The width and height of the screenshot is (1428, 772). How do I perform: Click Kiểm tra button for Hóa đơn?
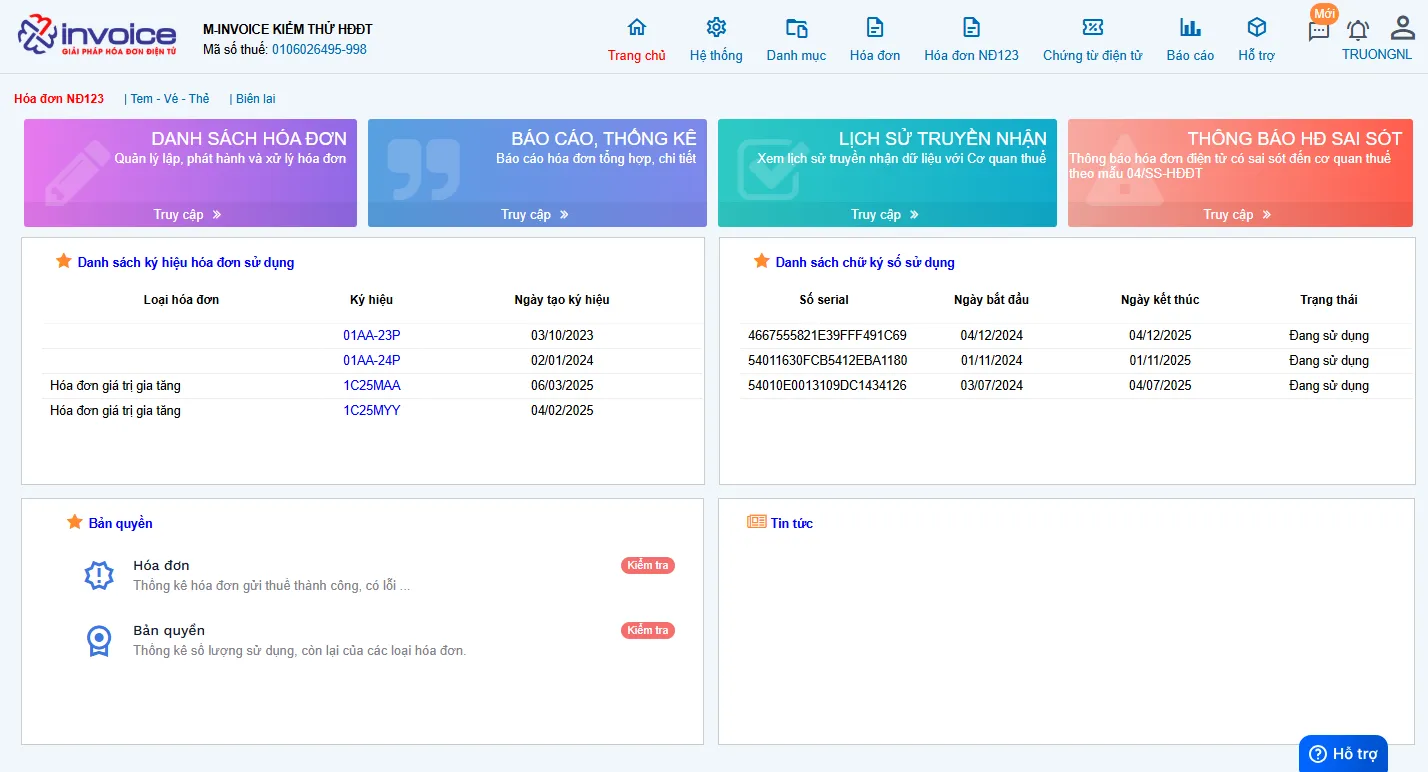pyautogui.click(x=648, y=566)
